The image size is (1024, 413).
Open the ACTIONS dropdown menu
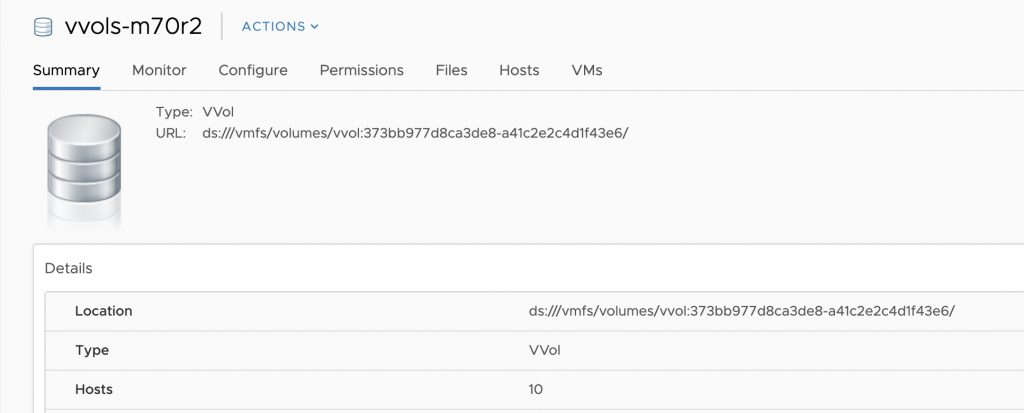280,27
